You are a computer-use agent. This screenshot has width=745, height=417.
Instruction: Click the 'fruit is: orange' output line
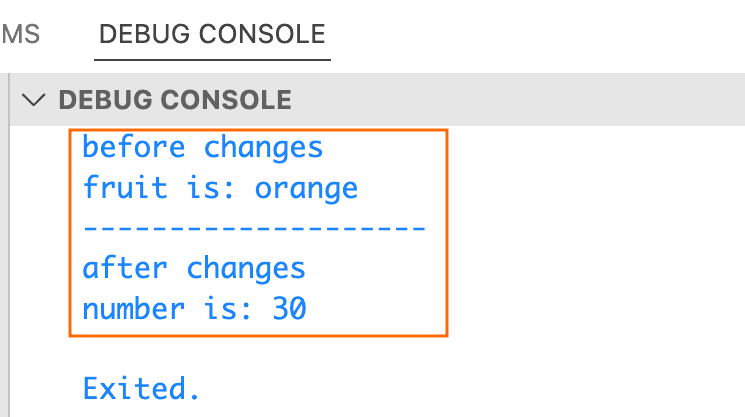click(220, 188)
